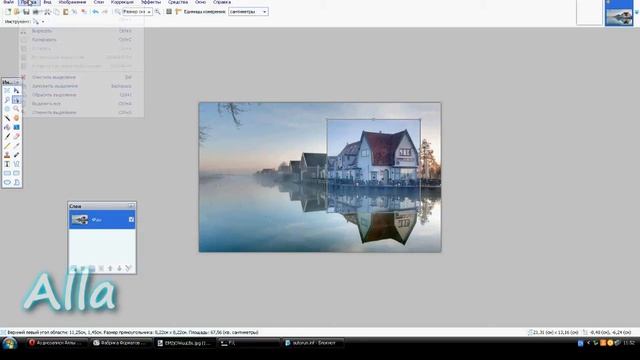This screenshot has width=640, height=360.
Task: Select the Rounded Rectangle tool
Action: 16,173
